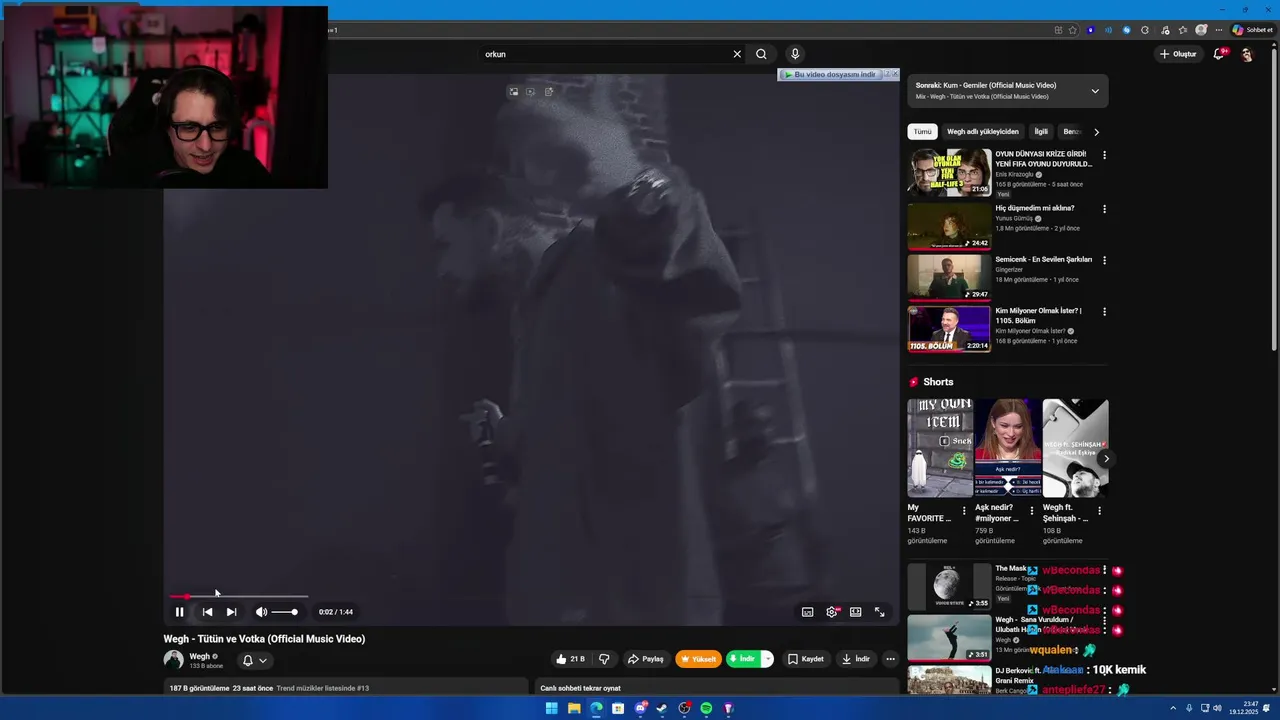Image resolution: width=1280 pixels, height=720 pixels.
Task: Share the video using Paylaş
Action: point(646,659)
